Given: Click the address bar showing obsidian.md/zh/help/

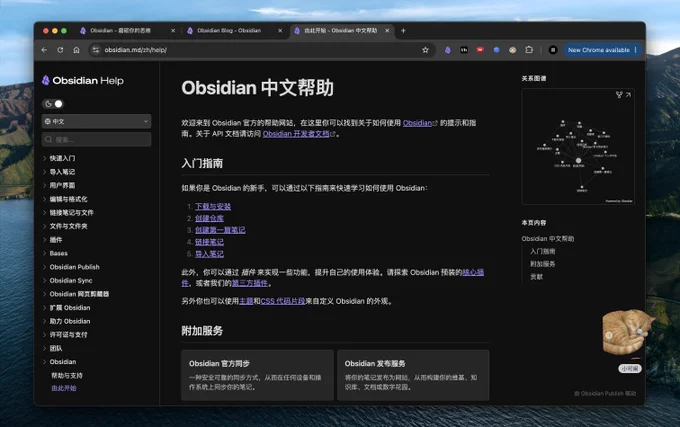Looking at the screenshot, I should pos(260,50).
